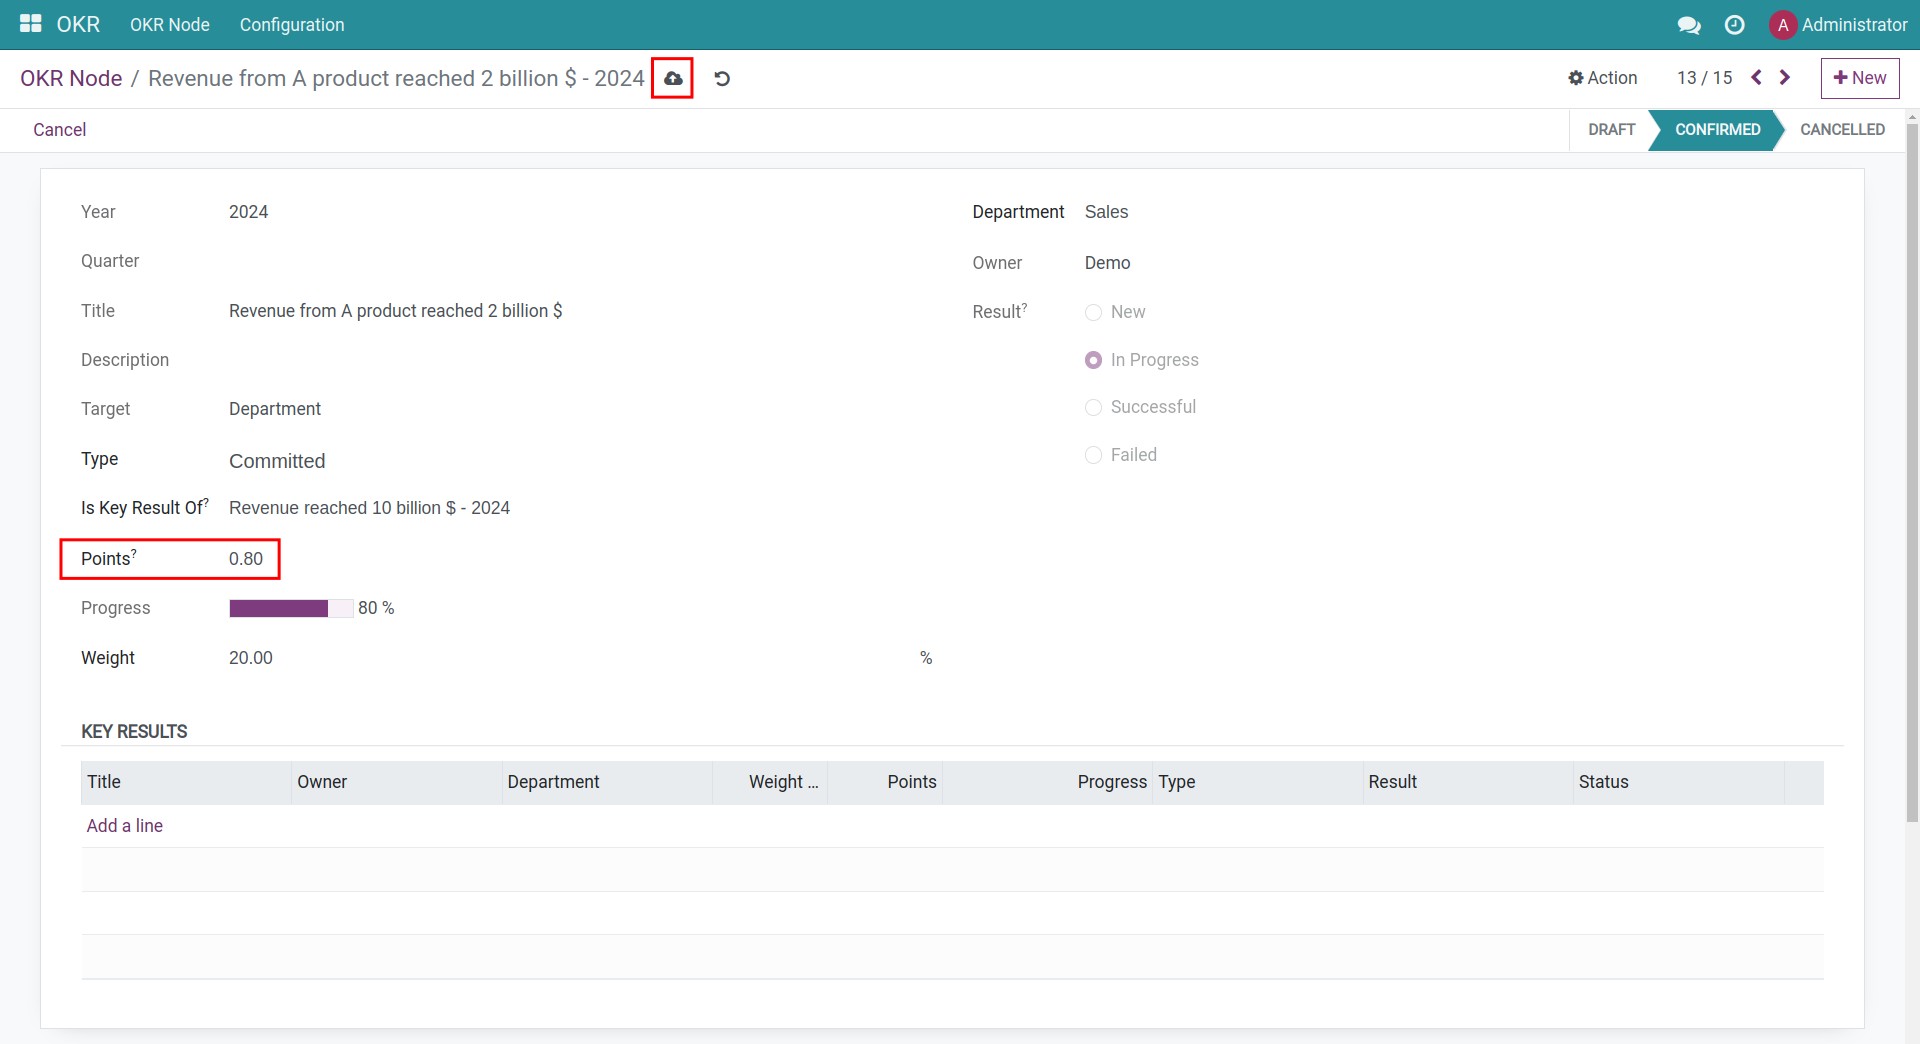Select the Successful result radio option
1920x1044 pixels.
(1093, 407)
